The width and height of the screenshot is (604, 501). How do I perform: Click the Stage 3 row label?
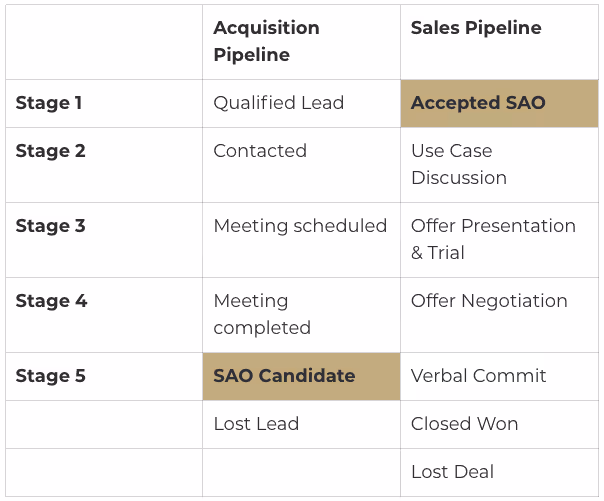pyautogui.click(x=50, y=226)
